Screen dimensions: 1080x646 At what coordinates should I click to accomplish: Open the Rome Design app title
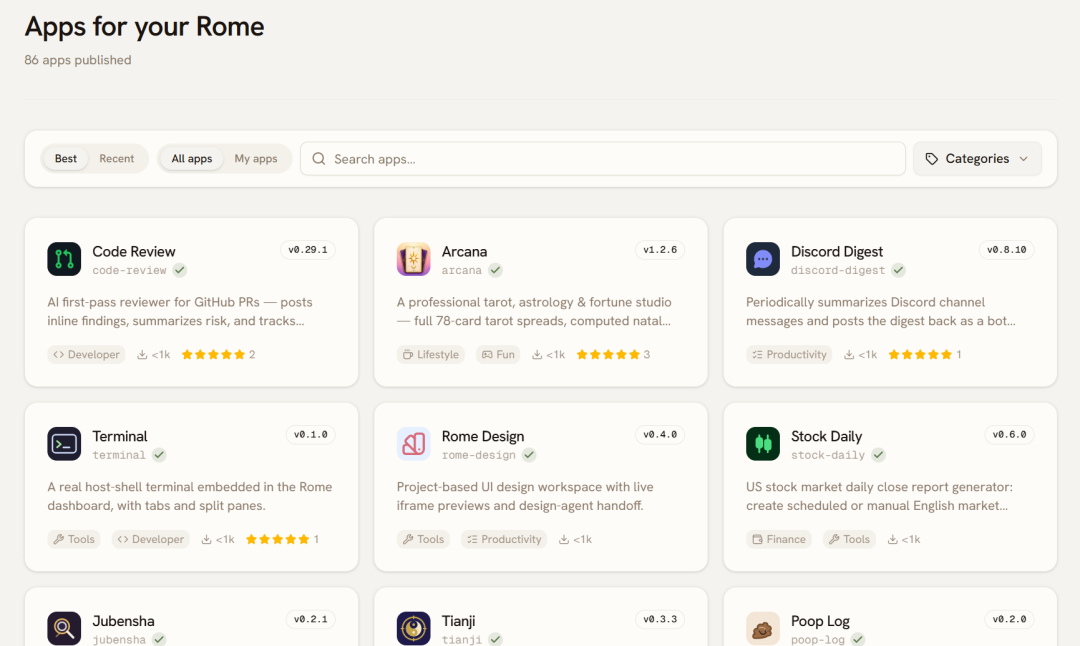(483, 436)
